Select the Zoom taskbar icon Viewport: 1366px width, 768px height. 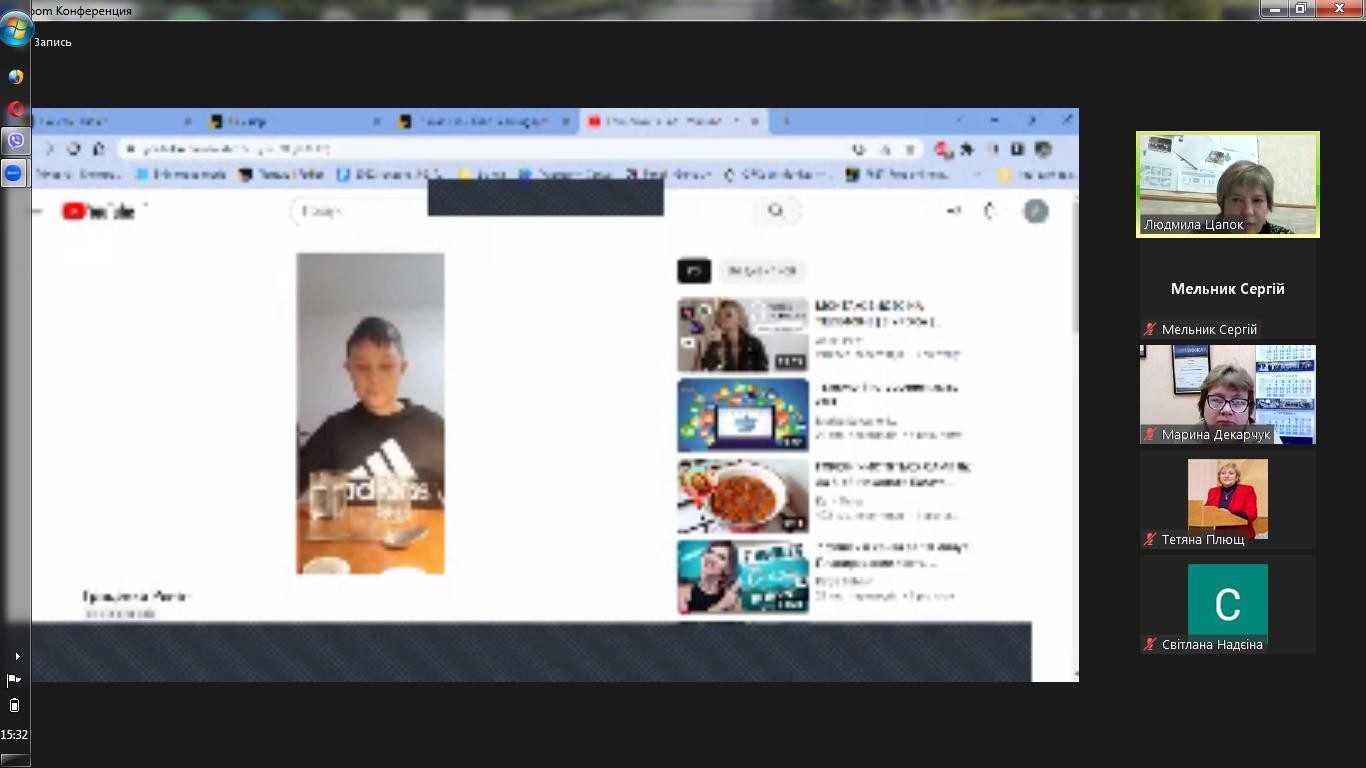coord(14,173)
